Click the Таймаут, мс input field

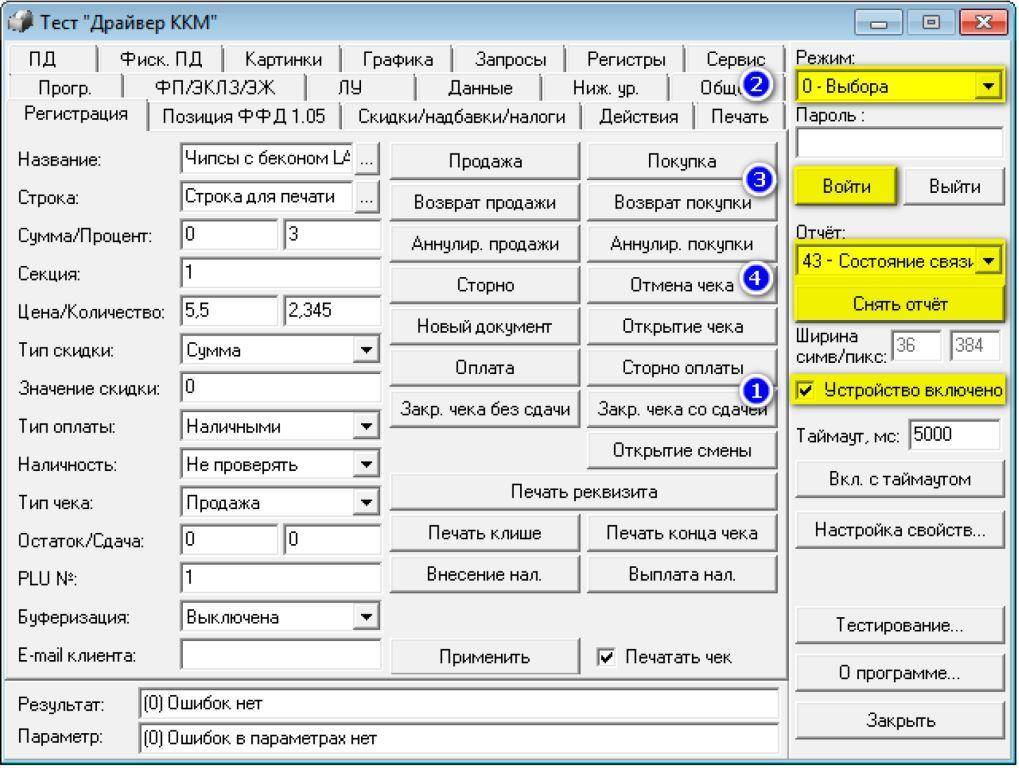tap(954, 436)
